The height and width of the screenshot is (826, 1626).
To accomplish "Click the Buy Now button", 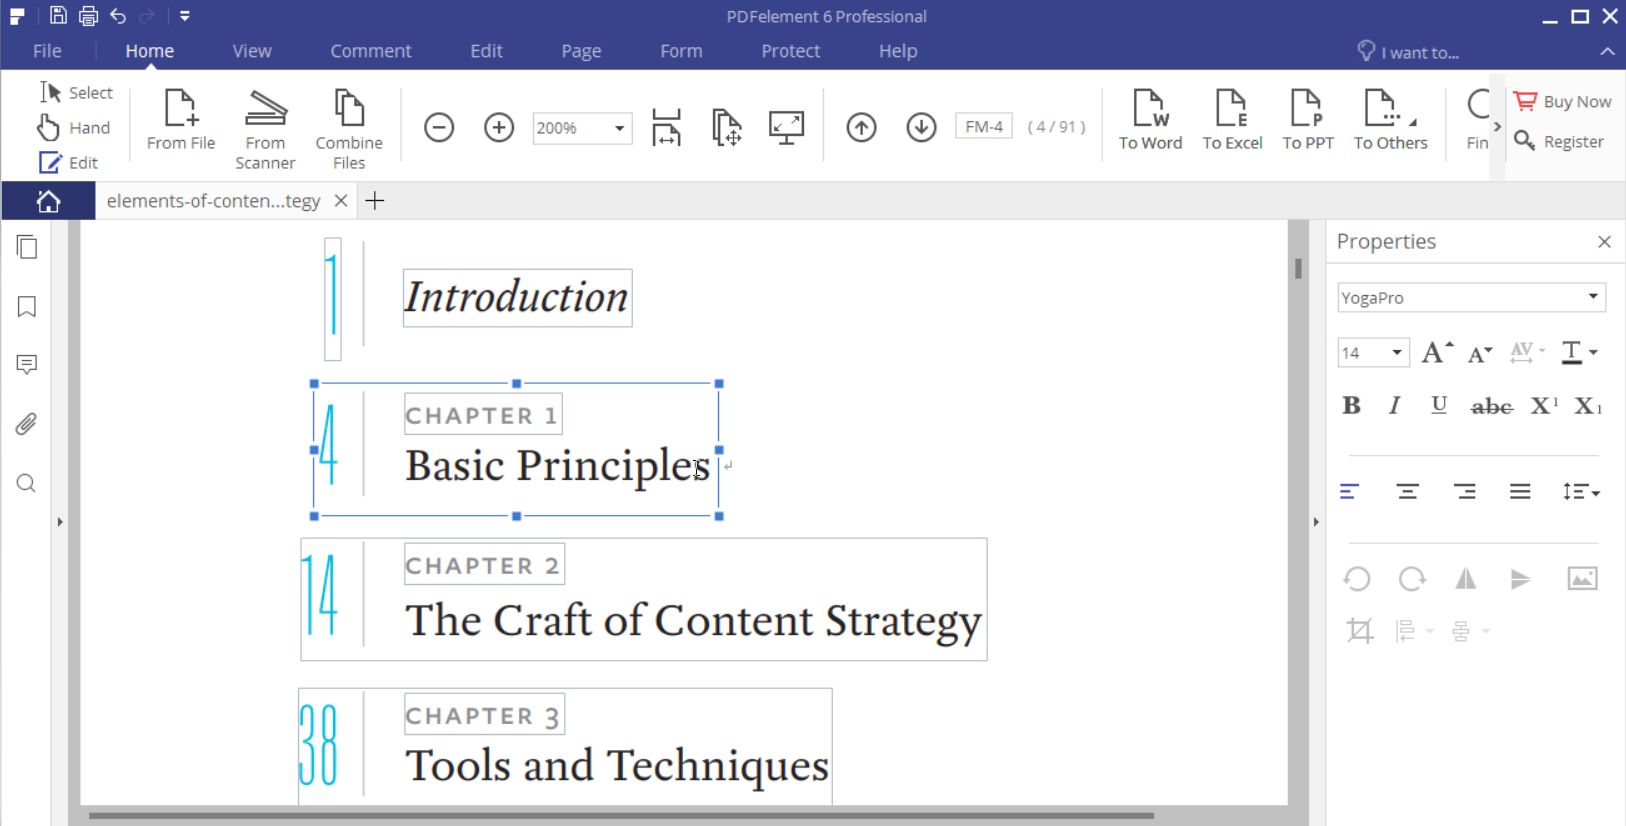I will pos(1562,102).
